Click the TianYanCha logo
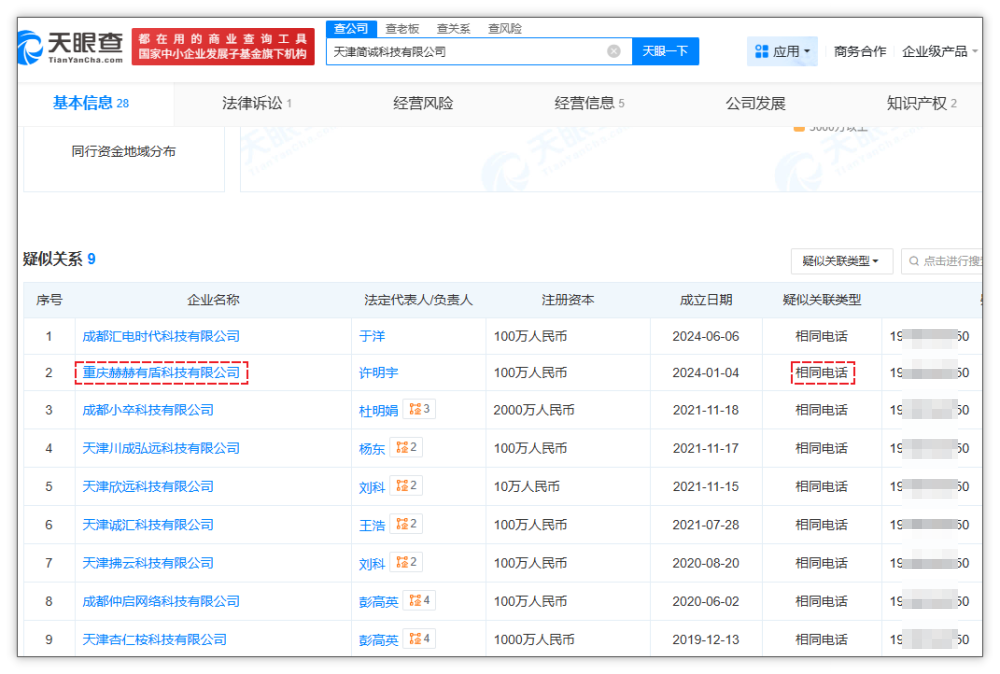The image size is (1000, 674). (70, 46)
